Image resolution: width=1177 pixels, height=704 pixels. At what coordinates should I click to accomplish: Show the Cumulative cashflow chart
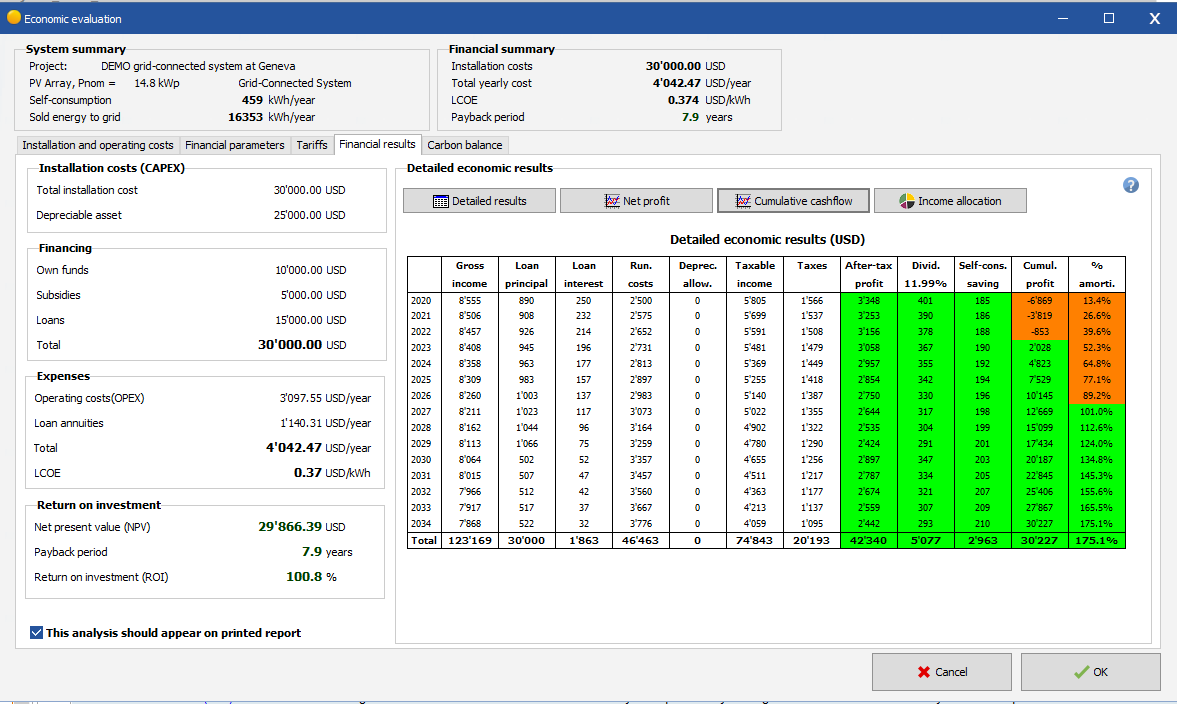pos(793,201)
